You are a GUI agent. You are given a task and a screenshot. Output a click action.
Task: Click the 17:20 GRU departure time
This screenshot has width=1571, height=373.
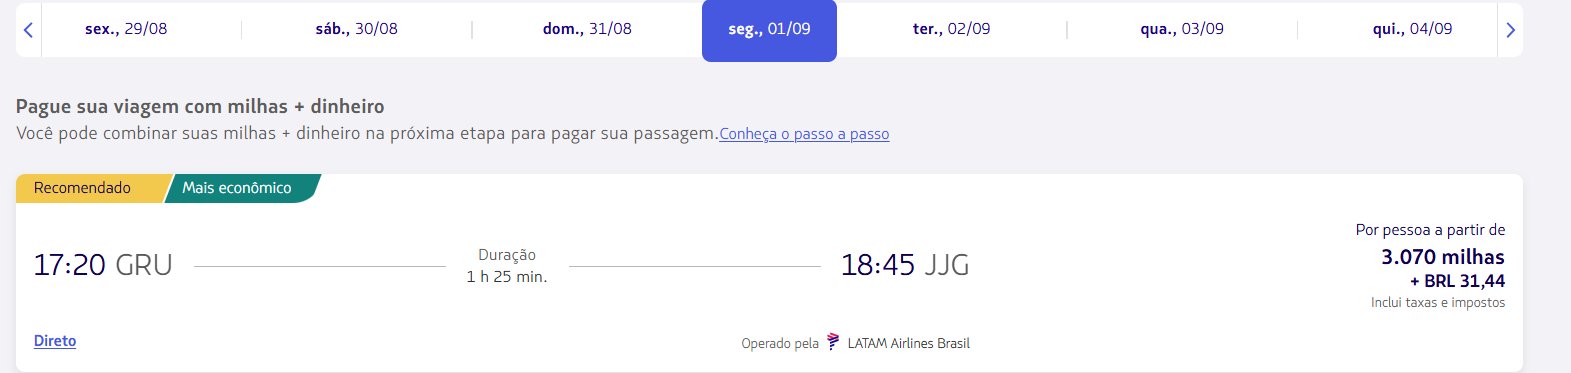(103, 265)
